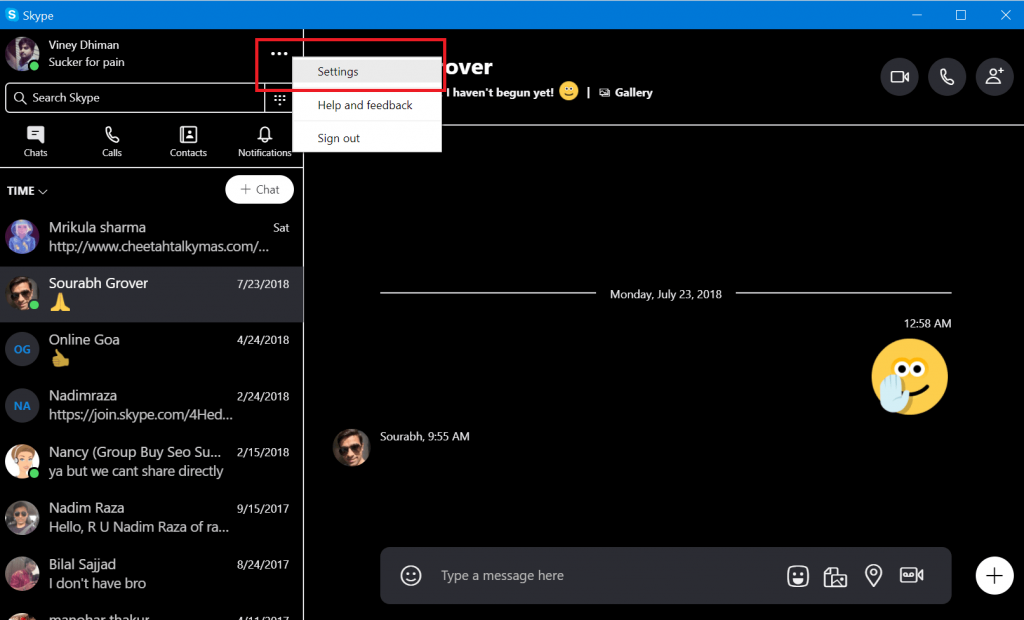This screenshot has height=620, width=1024.
Task: Maximize the Skype window
Action: 961,14
